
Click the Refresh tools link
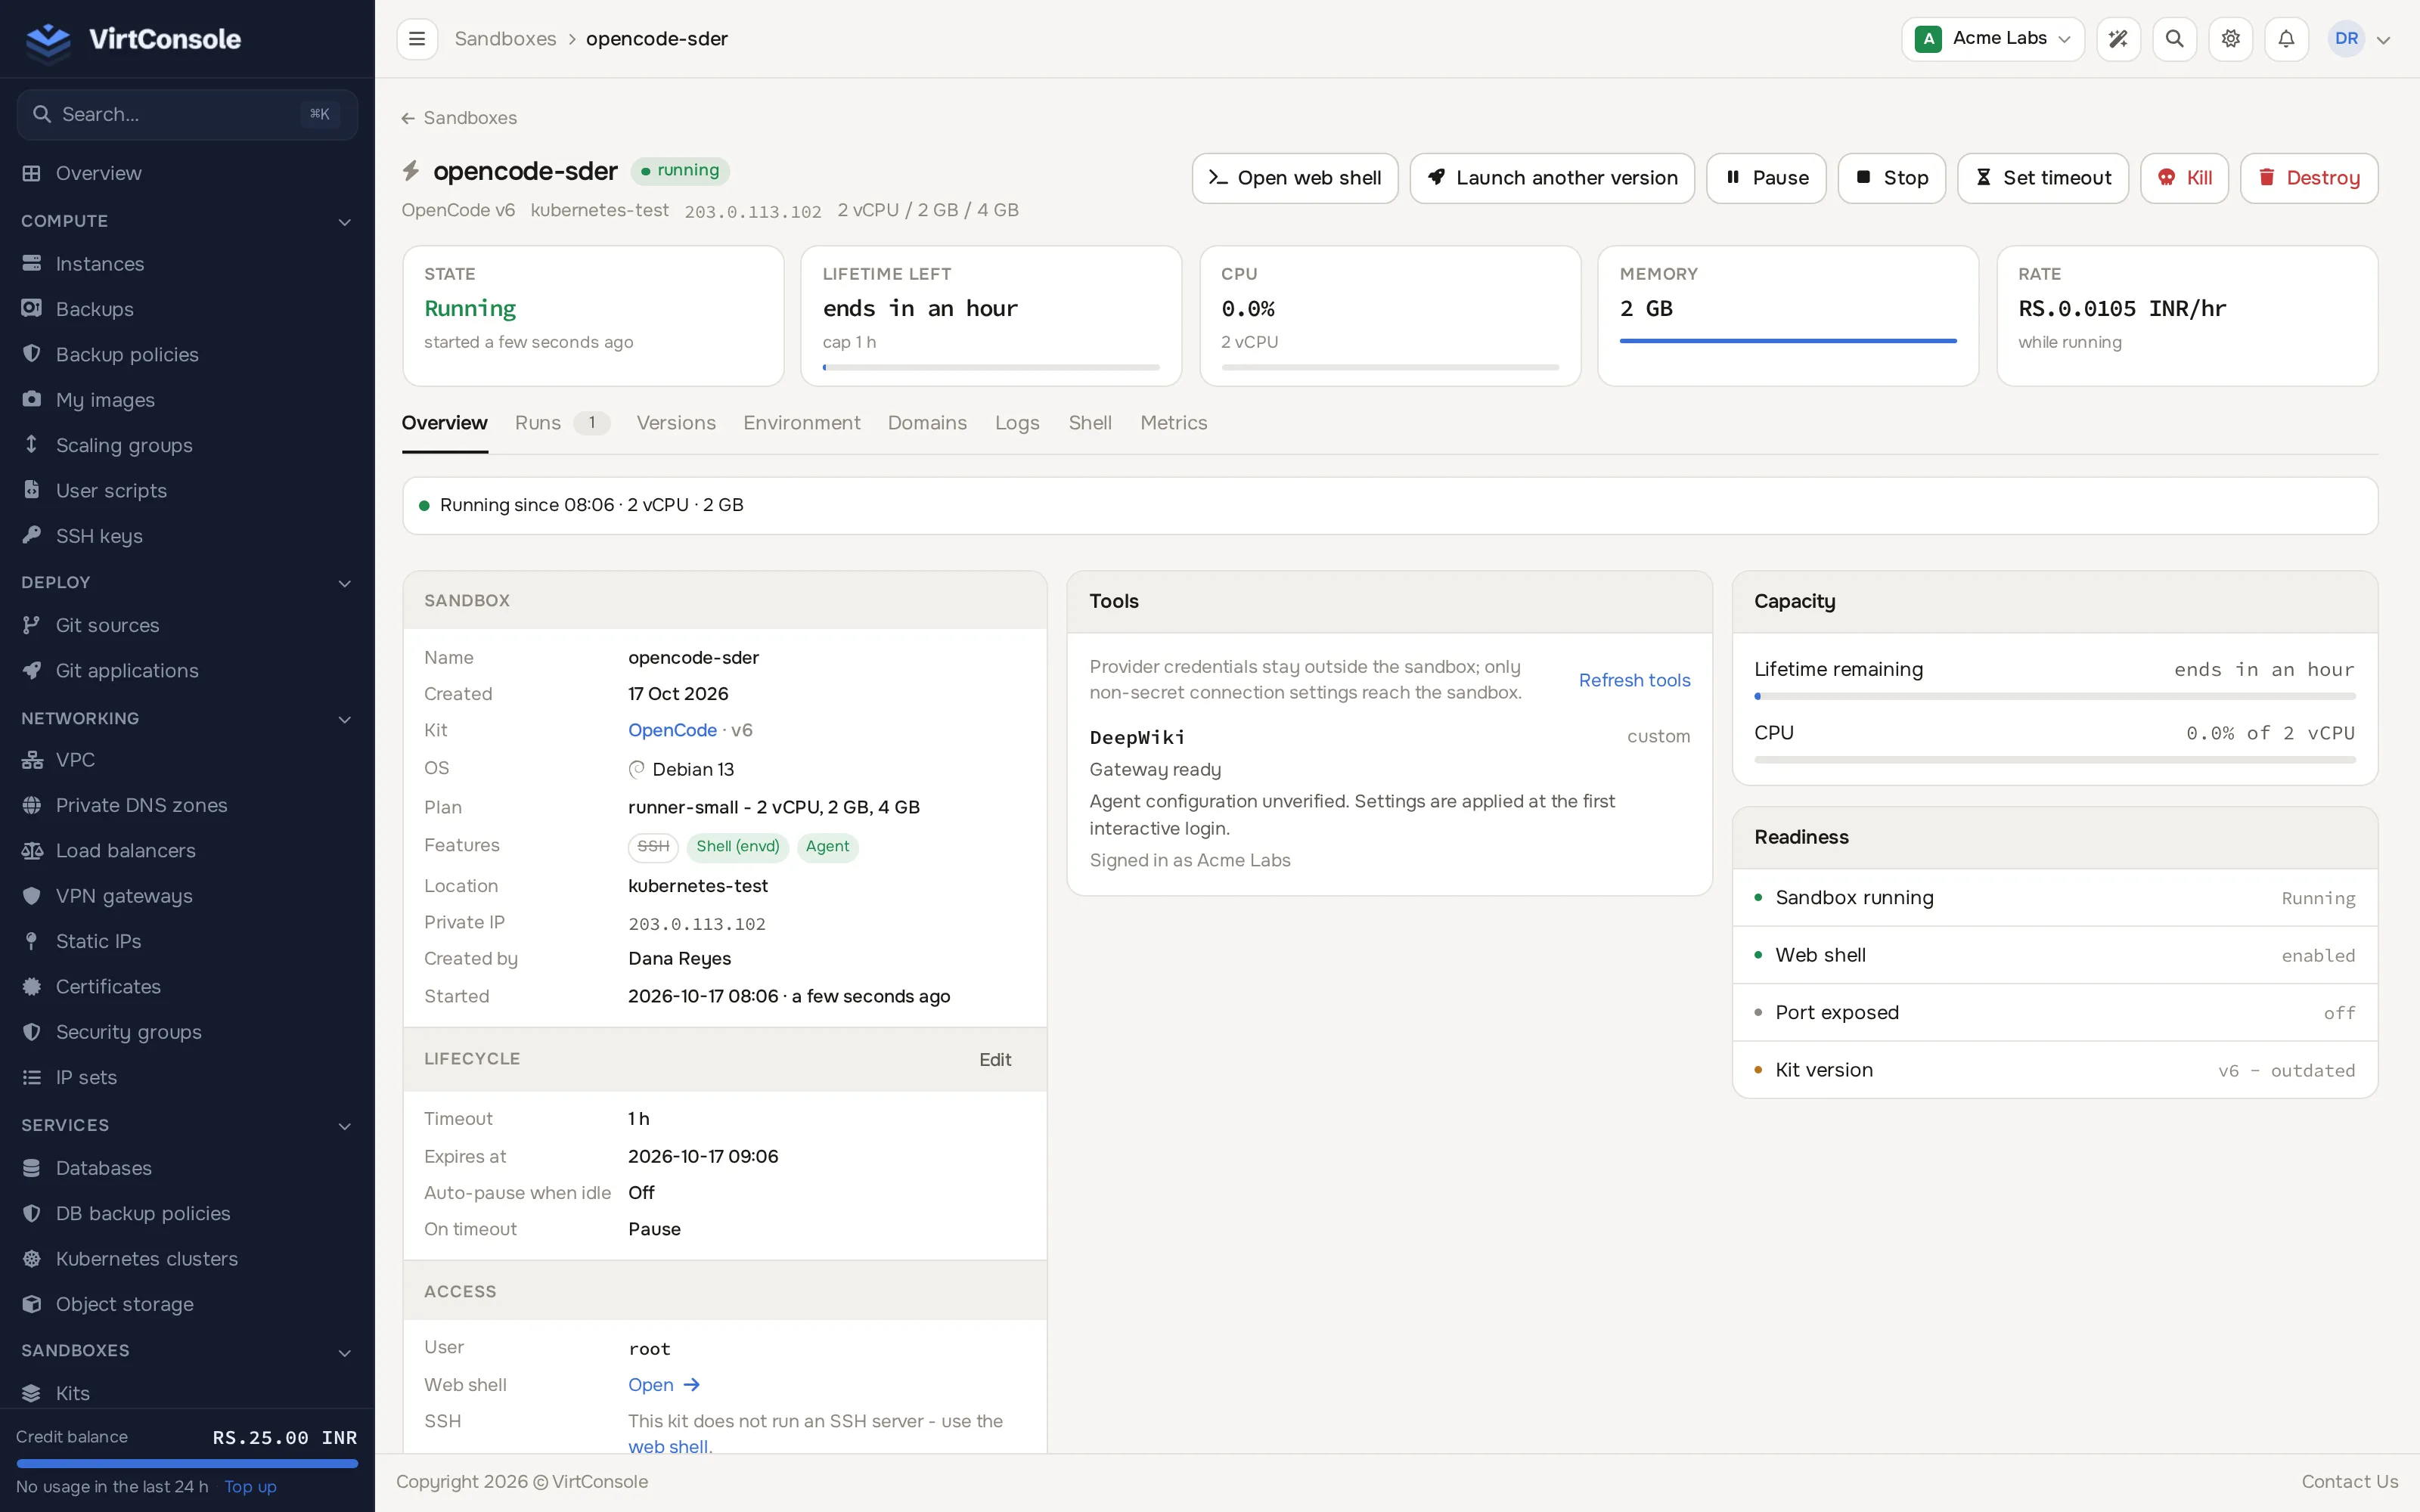pyautogui.click(x=1634, y=680)
